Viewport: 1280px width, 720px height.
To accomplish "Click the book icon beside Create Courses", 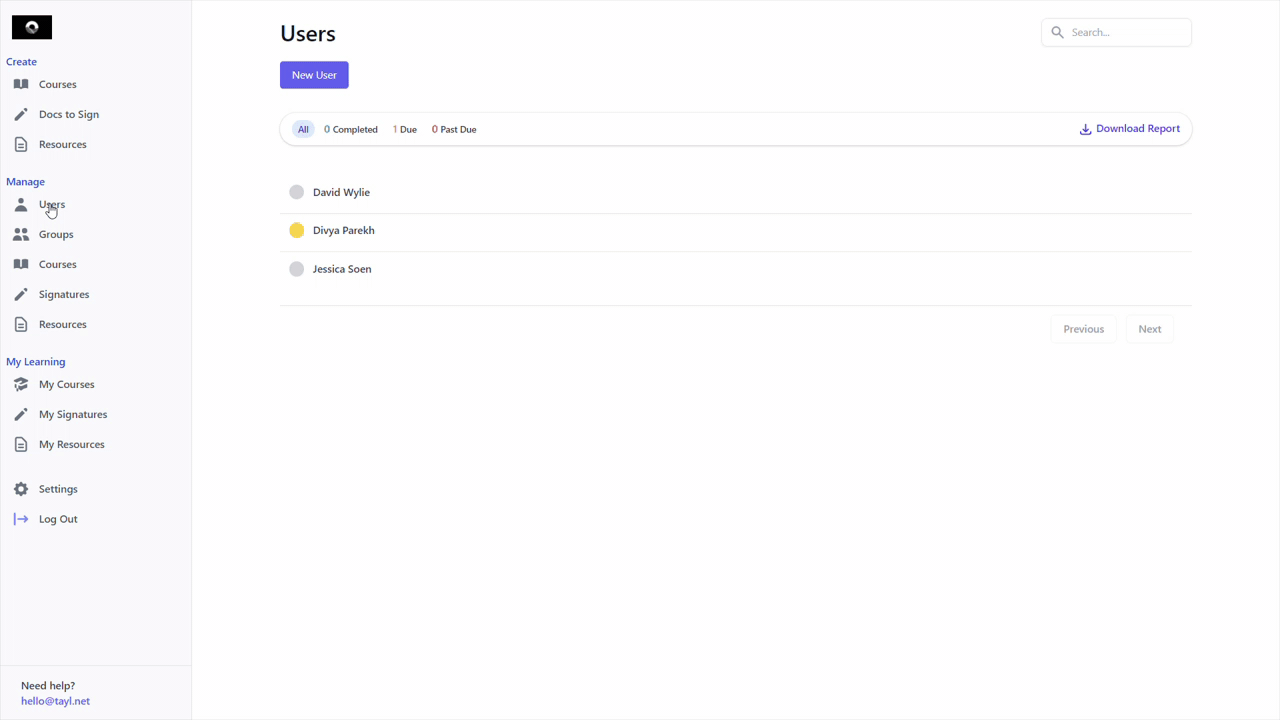I will (x=21, y=84).
